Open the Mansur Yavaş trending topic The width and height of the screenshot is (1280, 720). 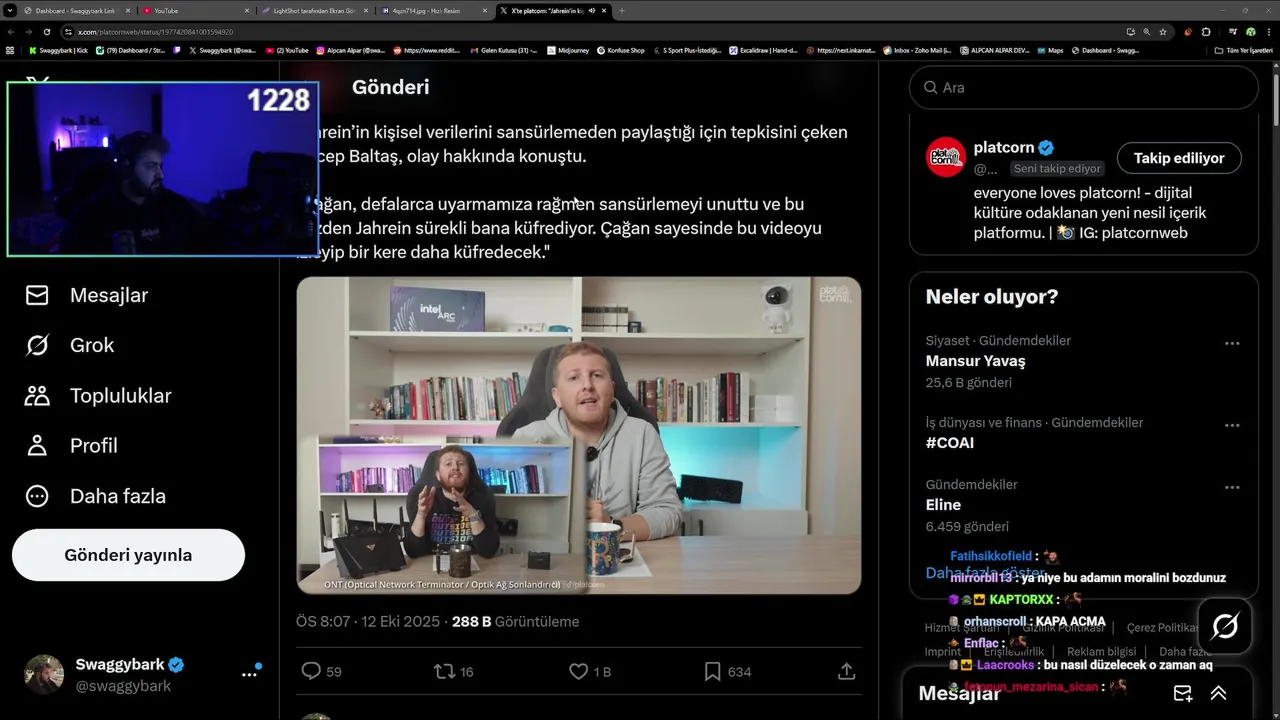coord(975,361)
